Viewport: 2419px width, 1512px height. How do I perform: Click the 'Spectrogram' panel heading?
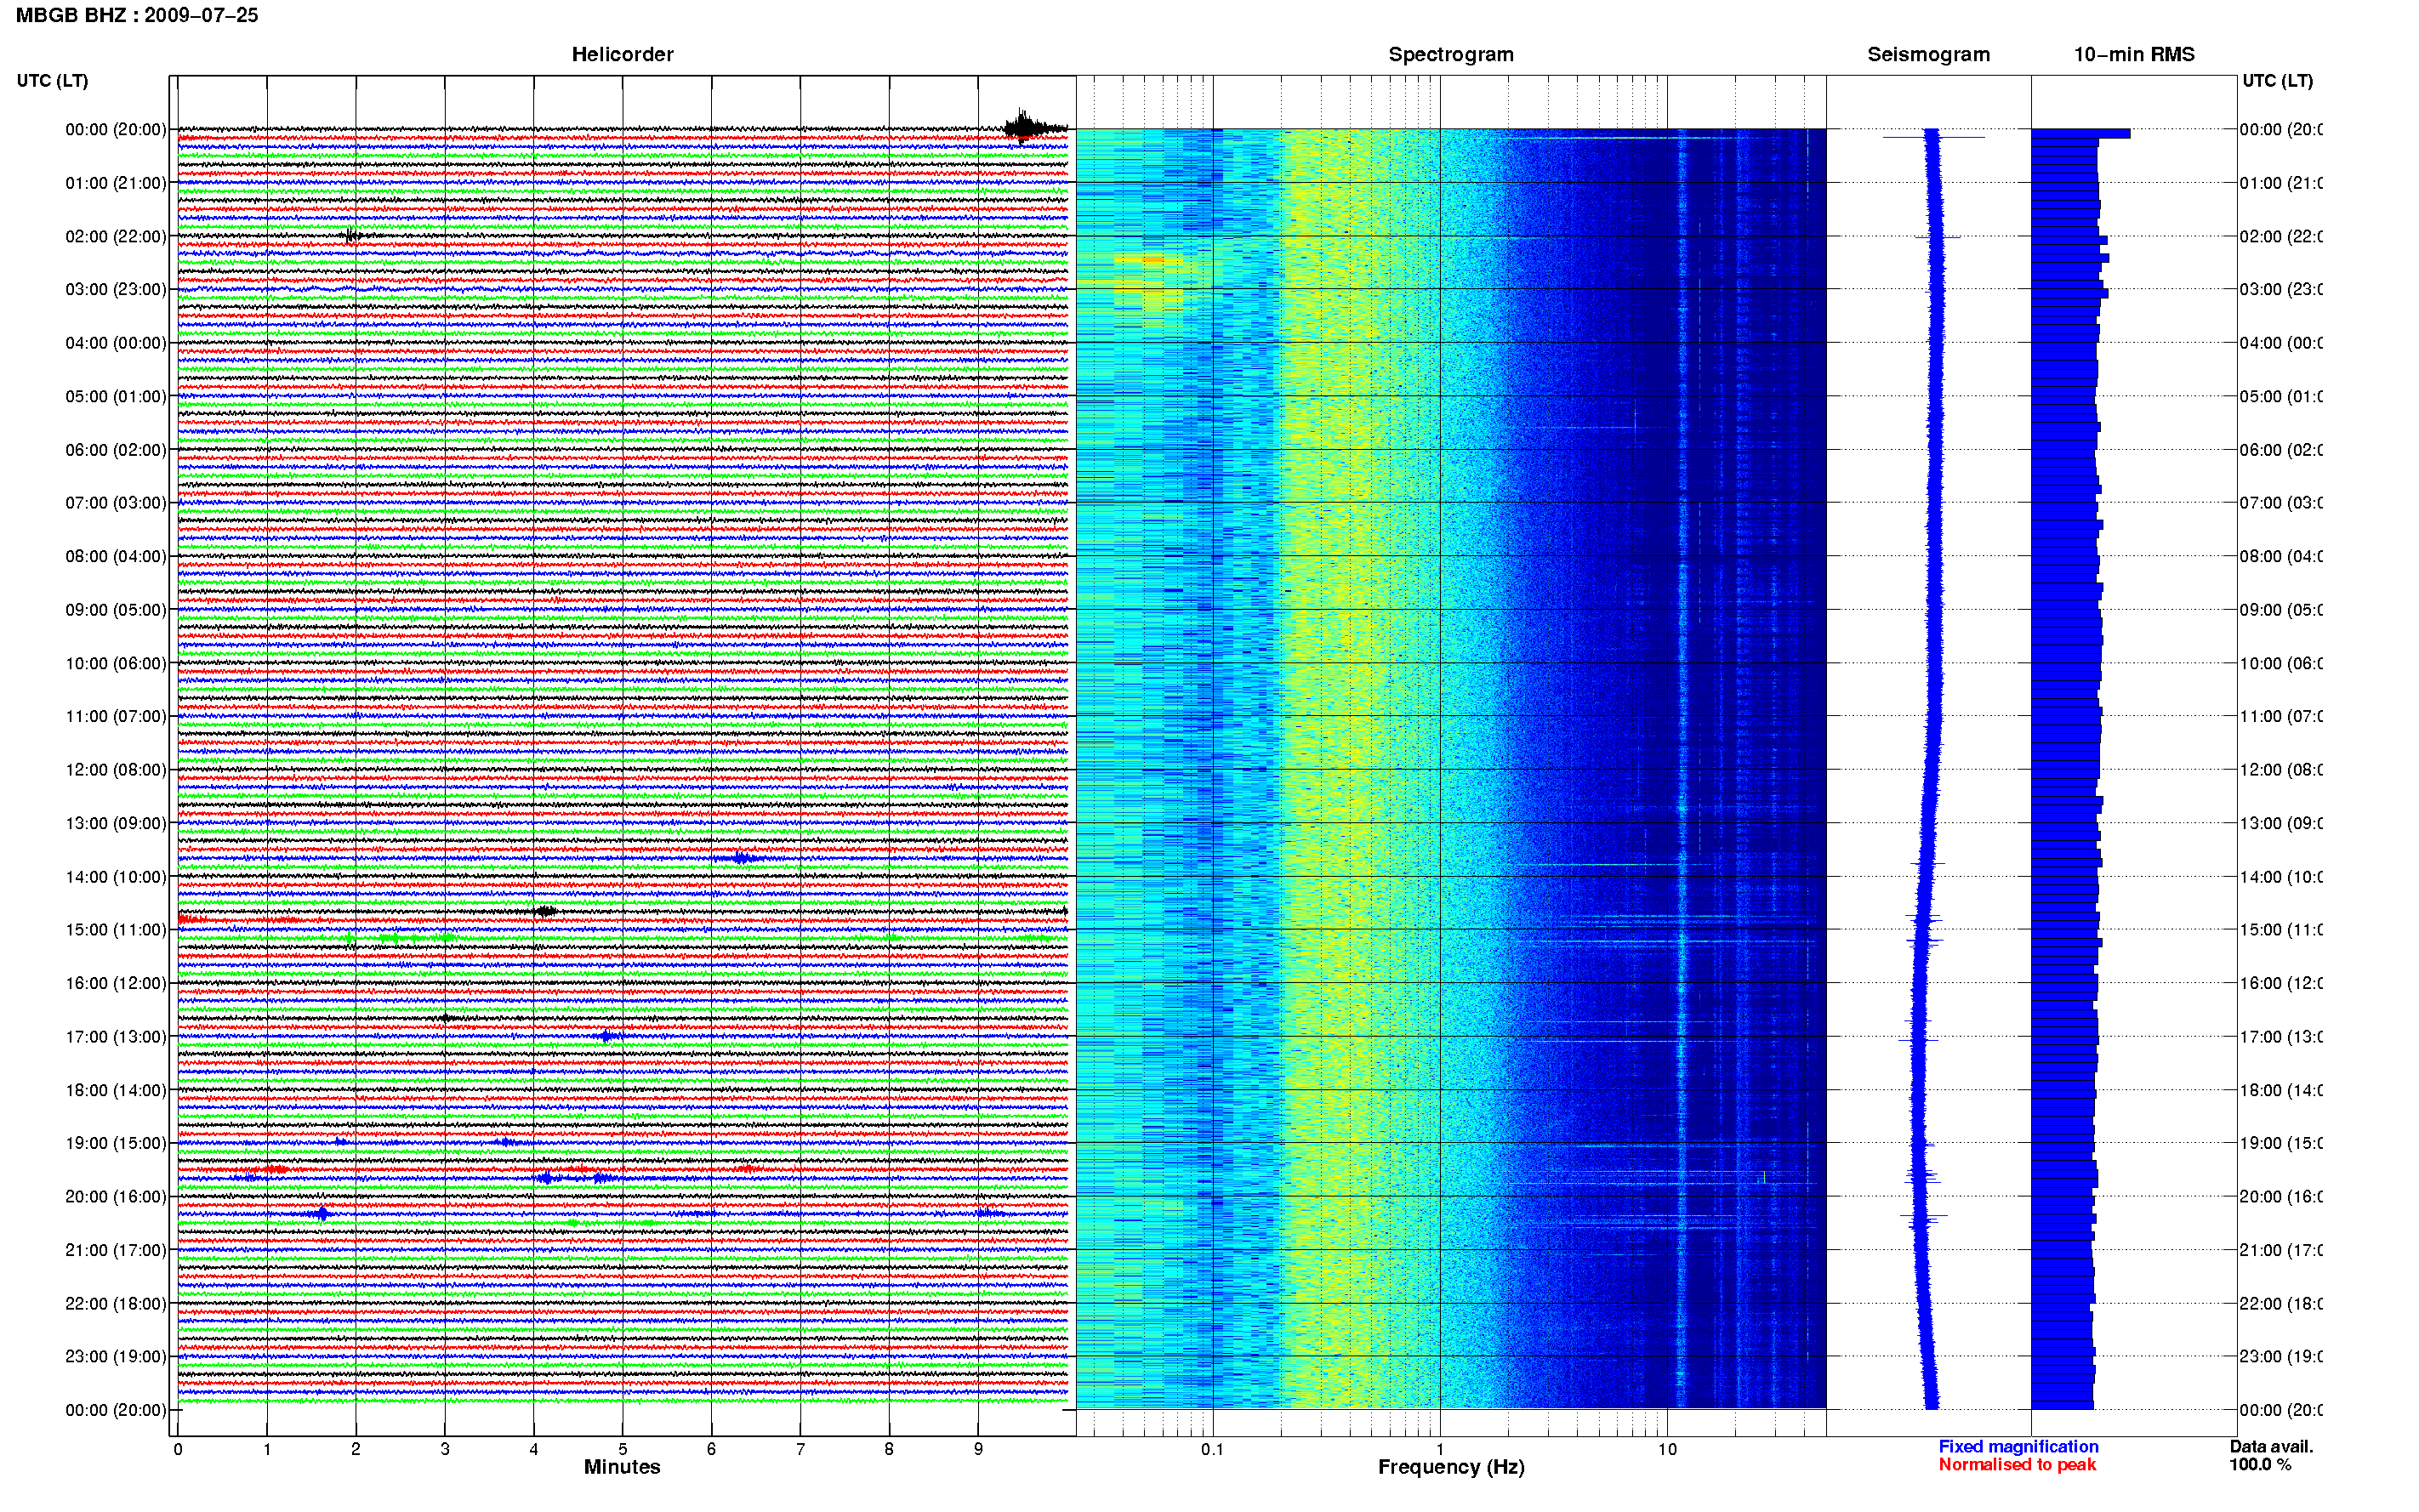point(1451,54)
